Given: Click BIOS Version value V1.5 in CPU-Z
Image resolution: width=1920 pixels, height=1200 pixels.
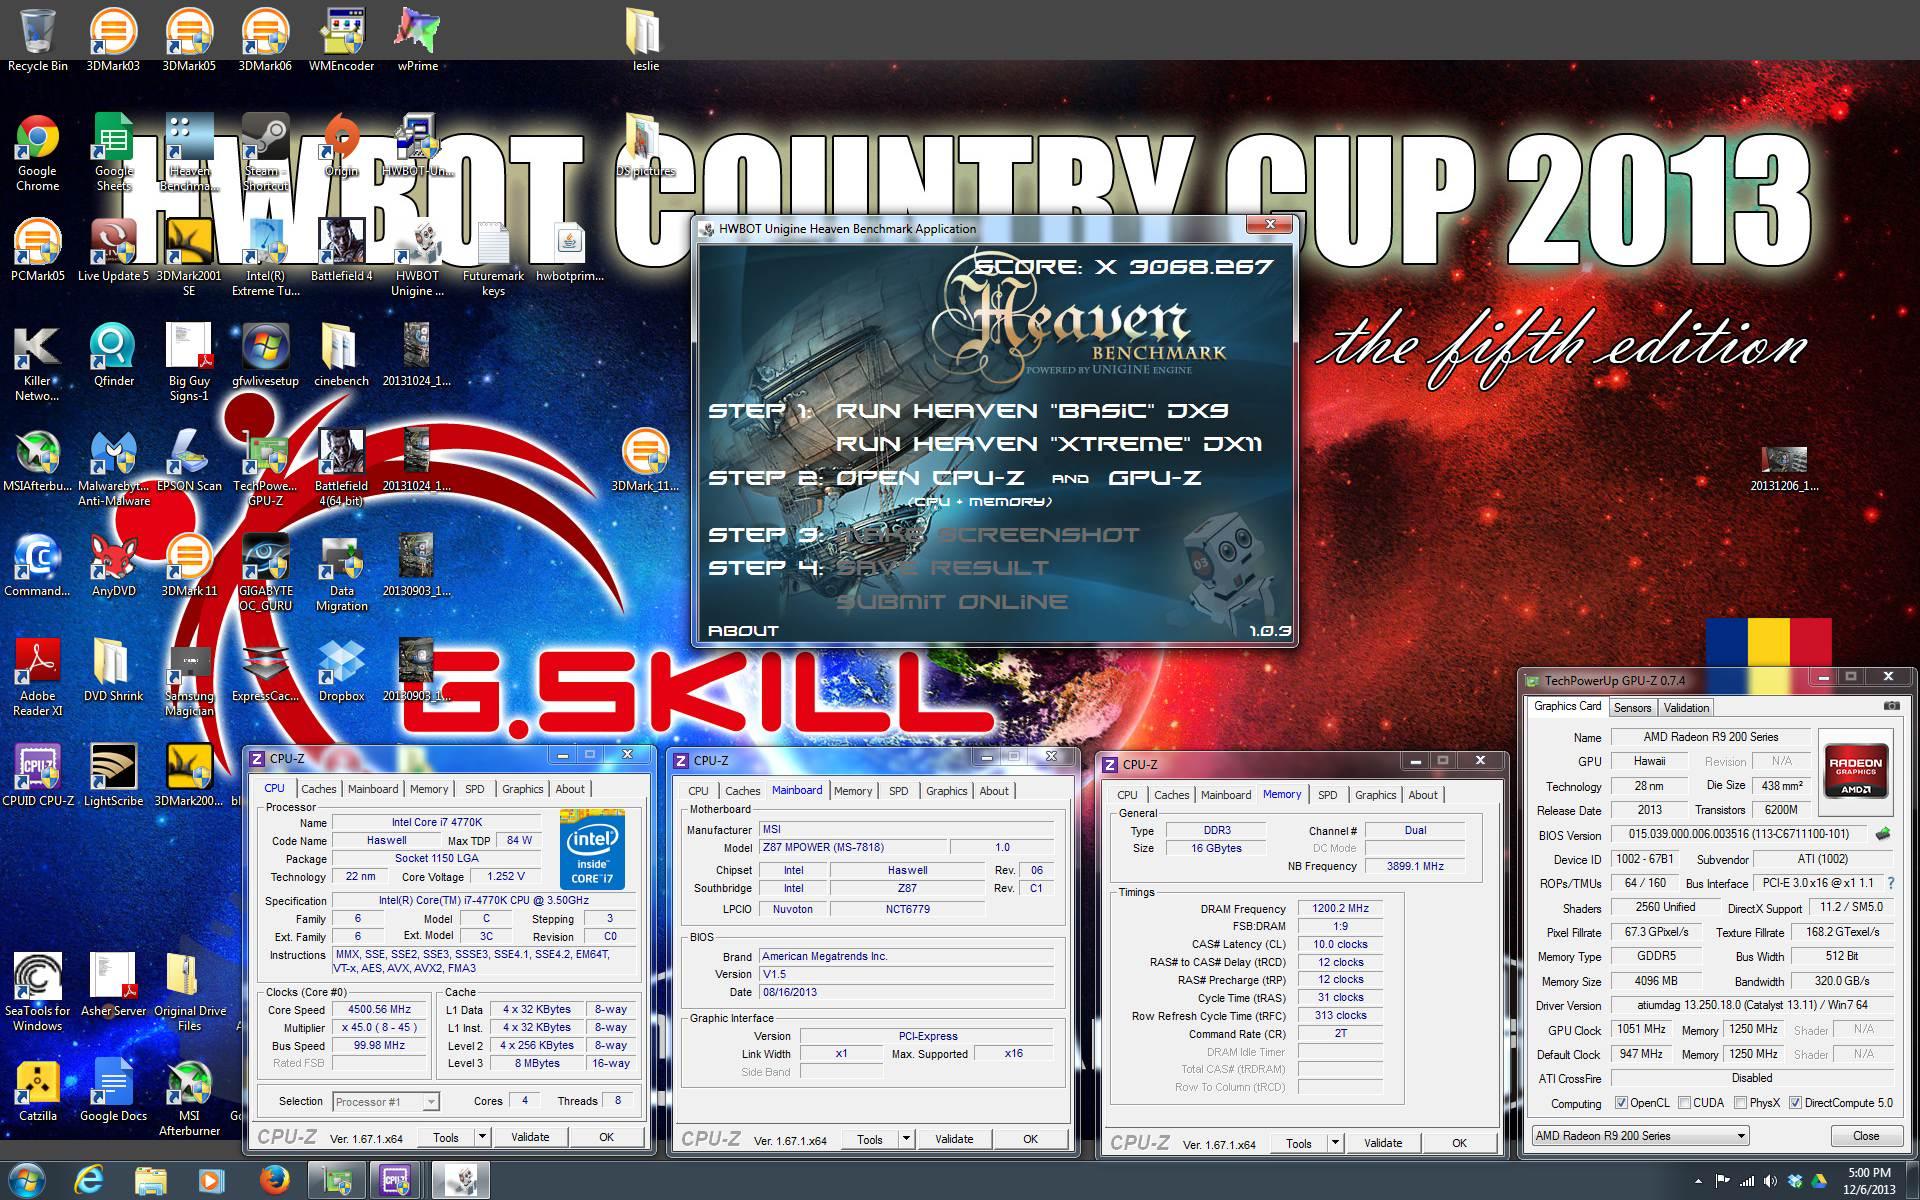Looking at the screenshot, I should click(906, 974).
